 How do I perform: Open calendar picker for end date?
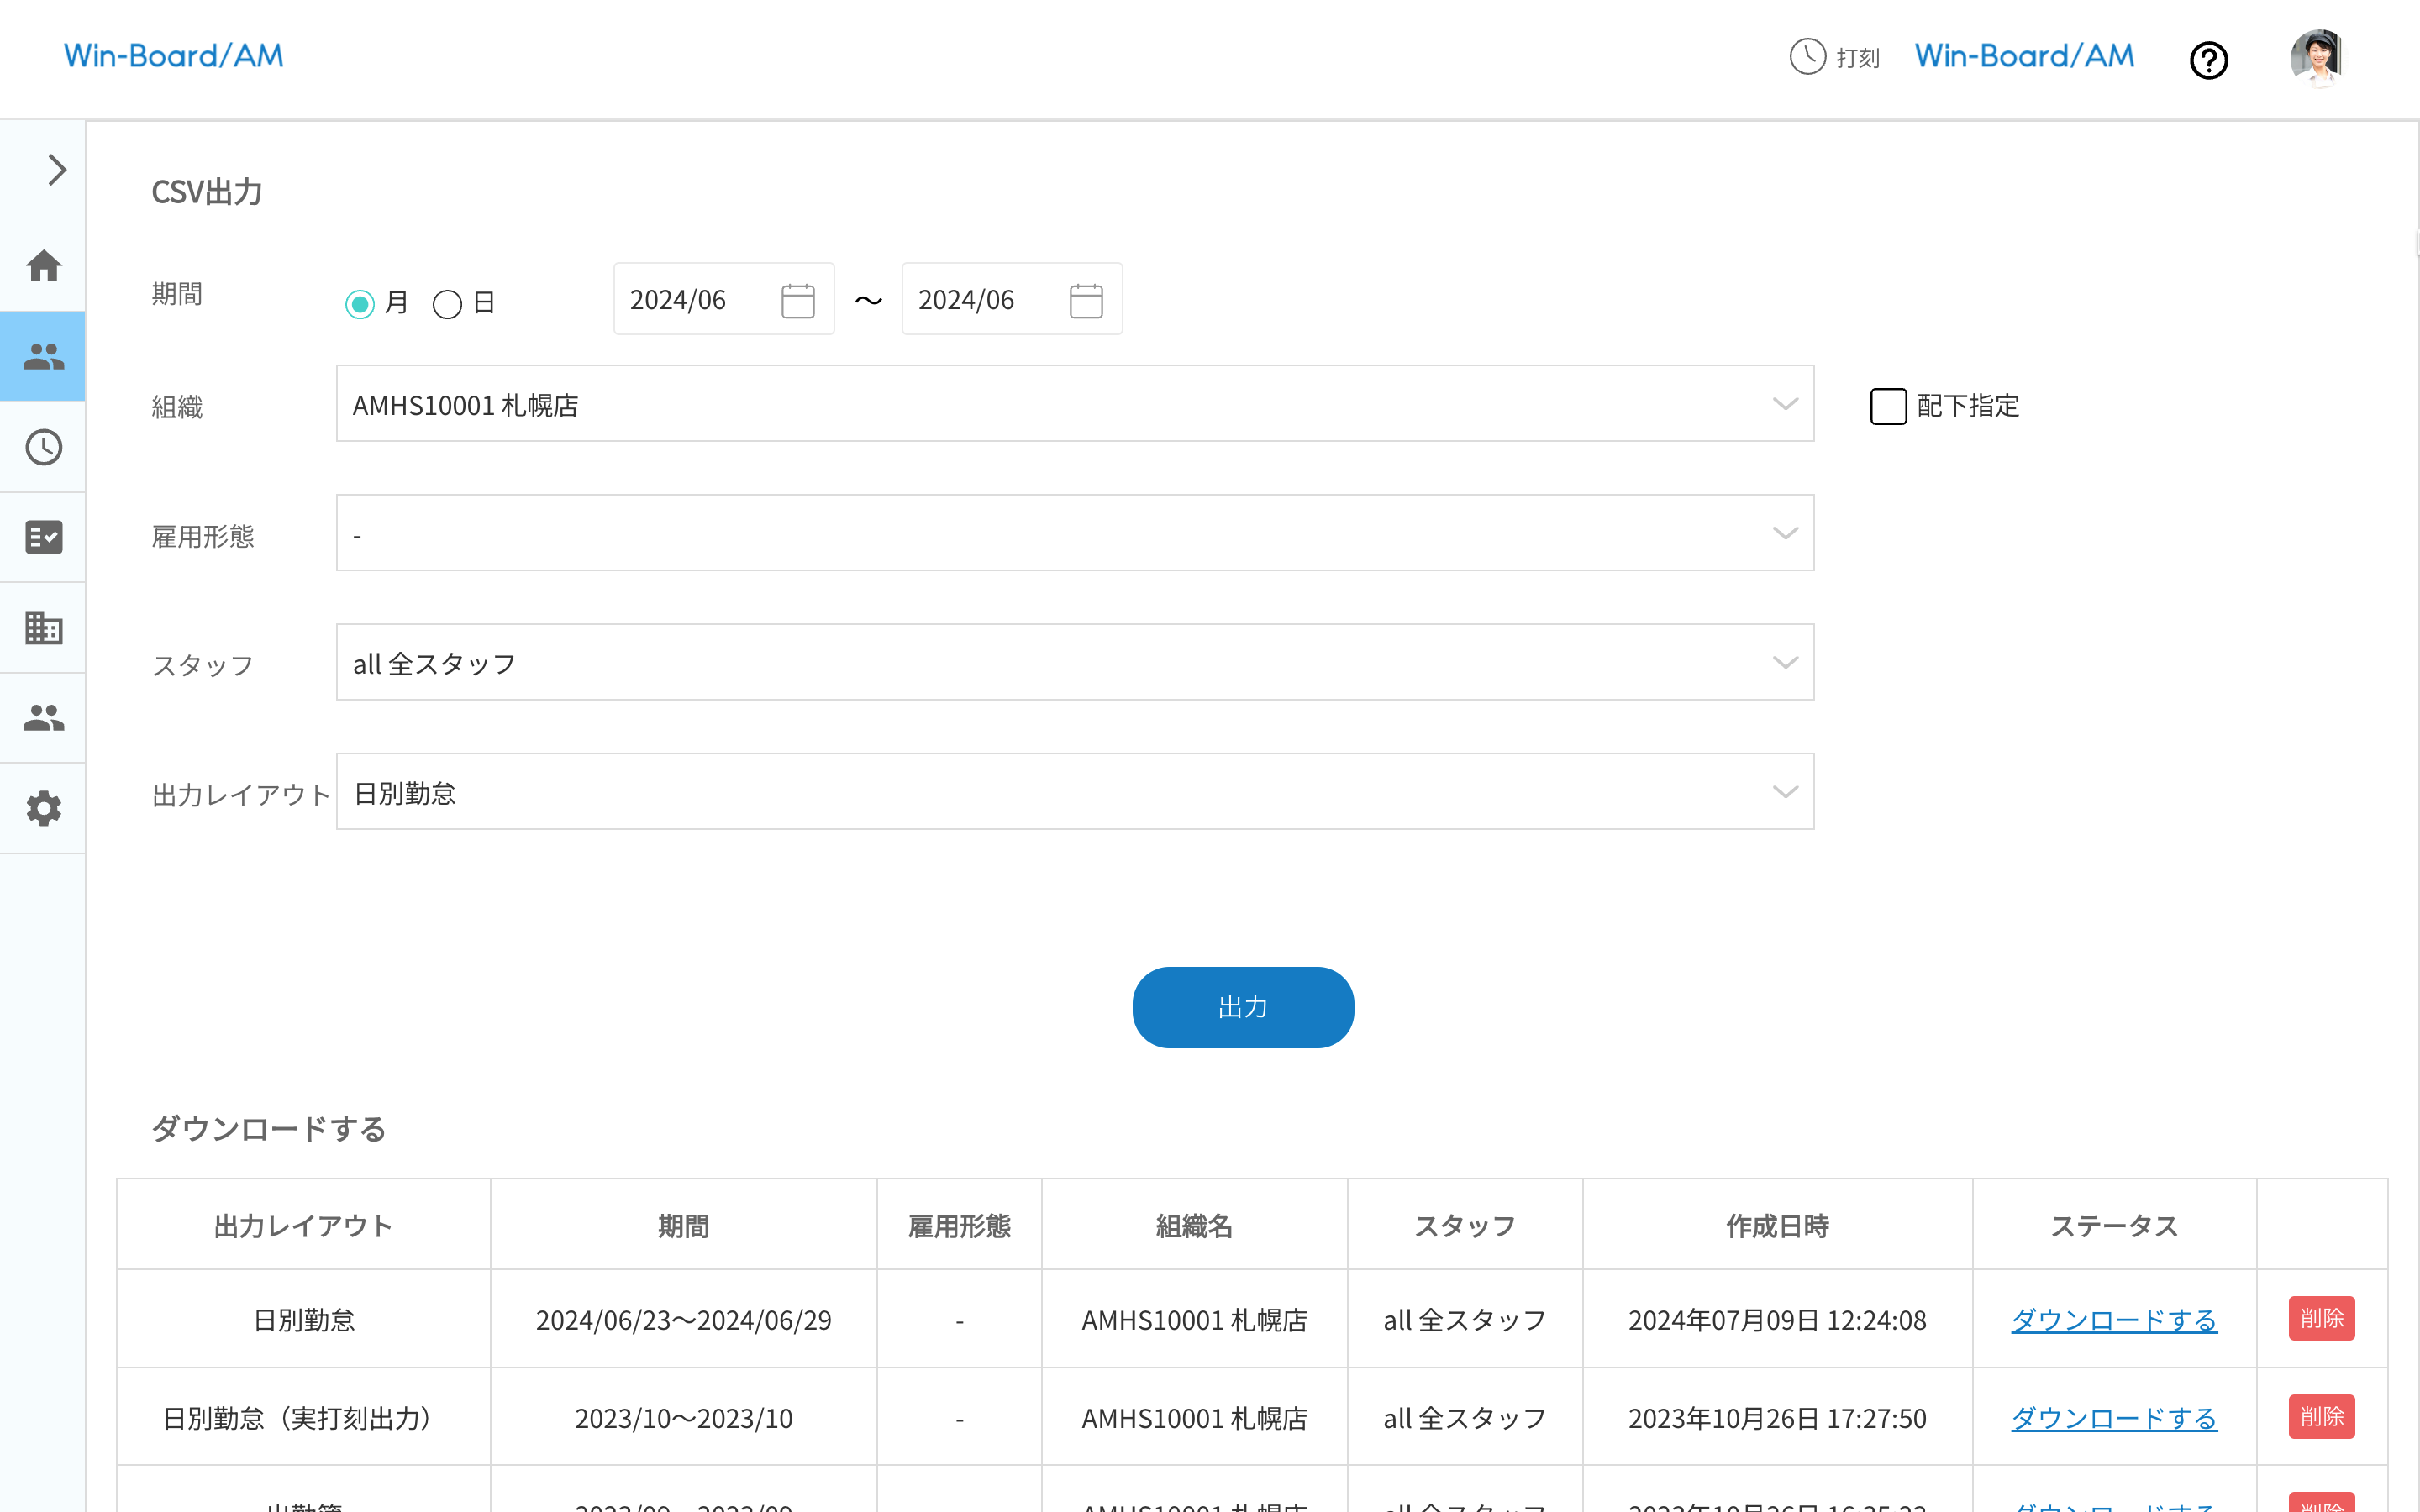(1085, 300)
